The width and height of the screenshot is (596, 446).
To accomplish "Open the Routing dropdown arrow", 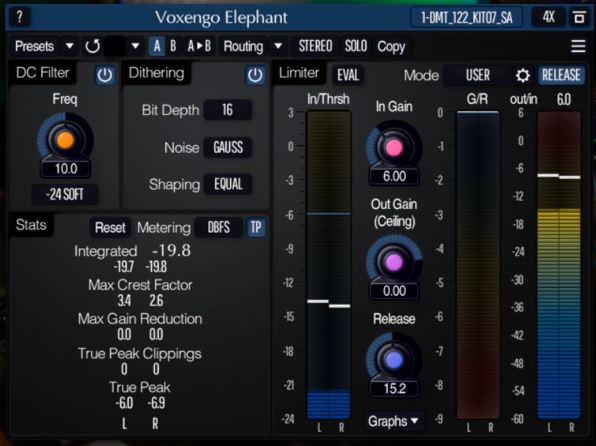I will [278, 46].
